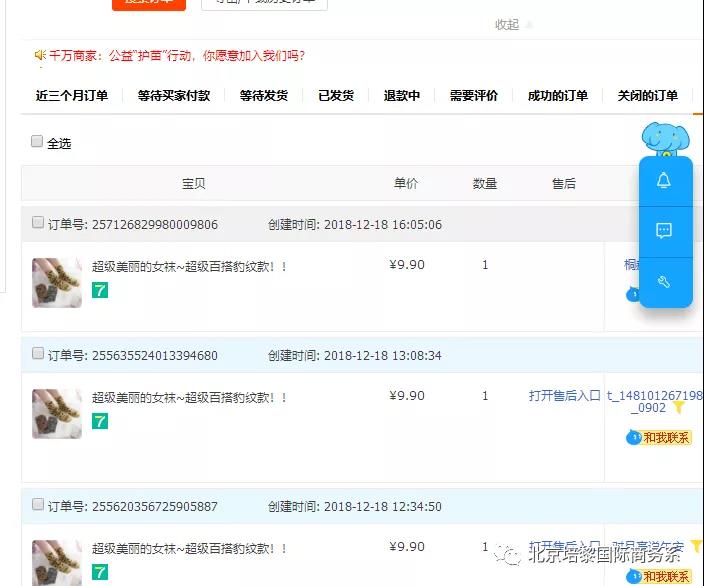
Task: Go to the 退款中 tab
Action: pyautogui.click(x=402, y=96)
